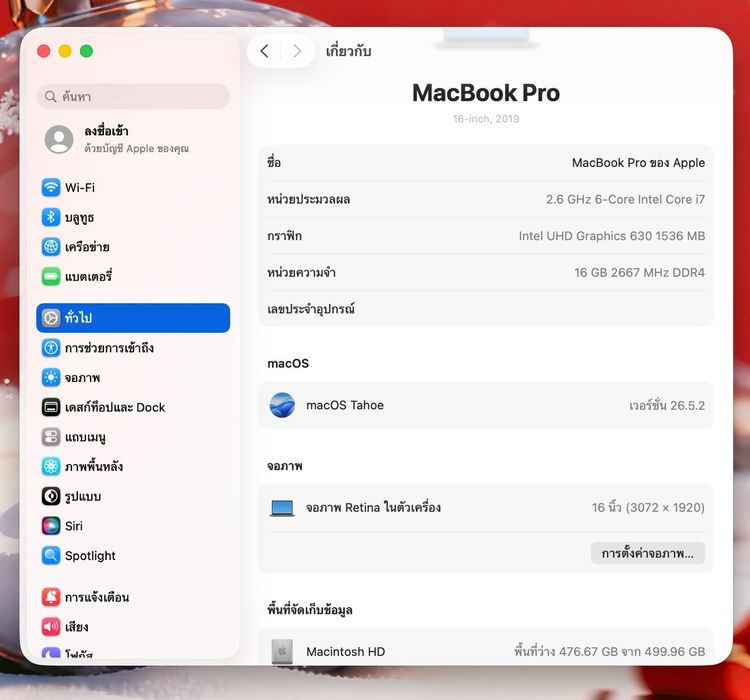Click the processor value 2.6 GHz 6-Core Intel Core i7
The image size is (750, 700).
point(626,199)
